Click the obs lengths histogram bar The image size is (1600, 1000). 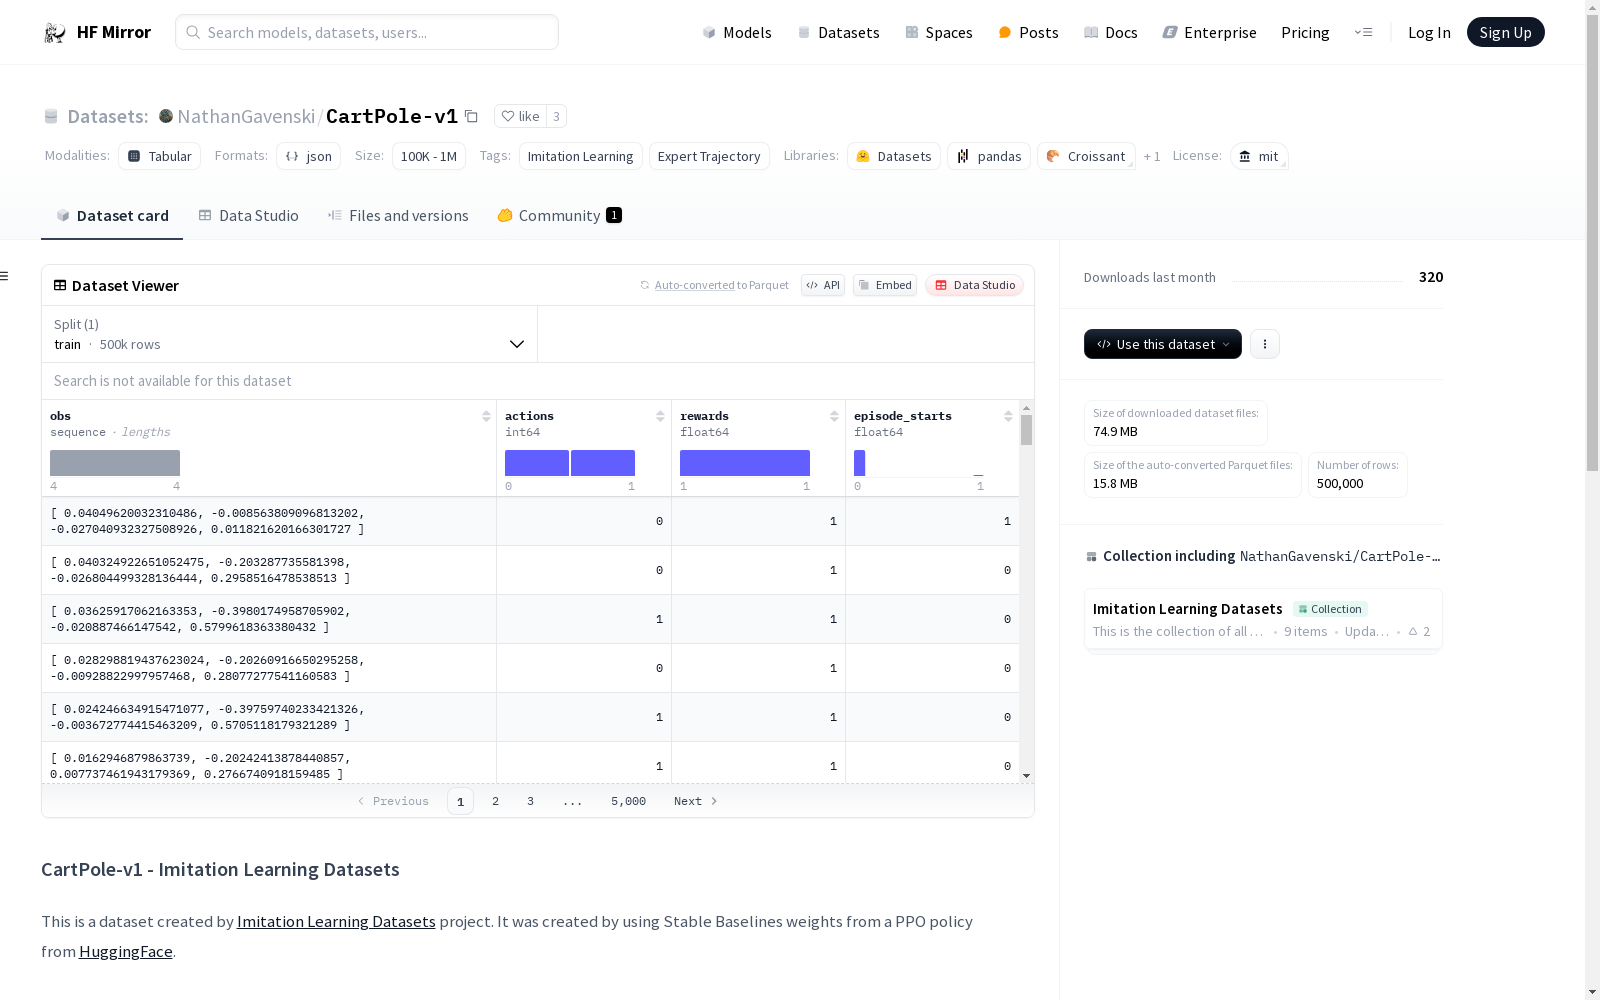115,463
